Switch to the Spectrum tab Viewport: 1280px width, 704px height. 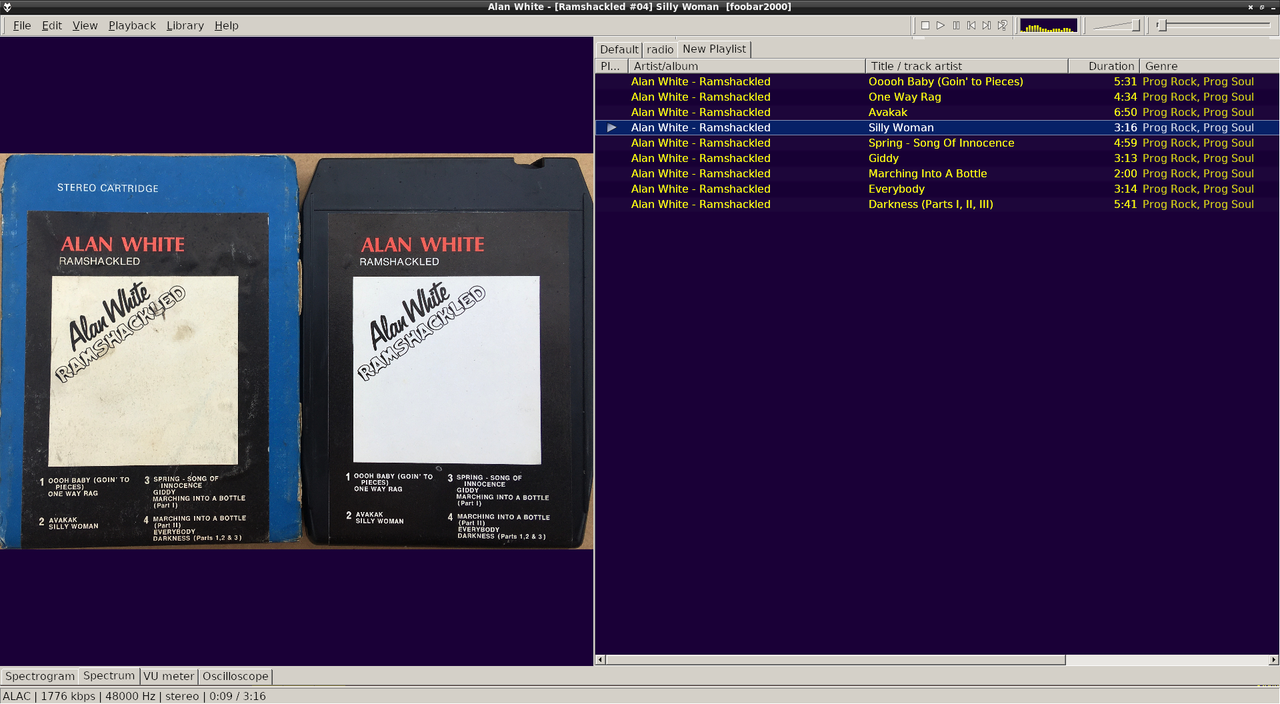[109, 676]
